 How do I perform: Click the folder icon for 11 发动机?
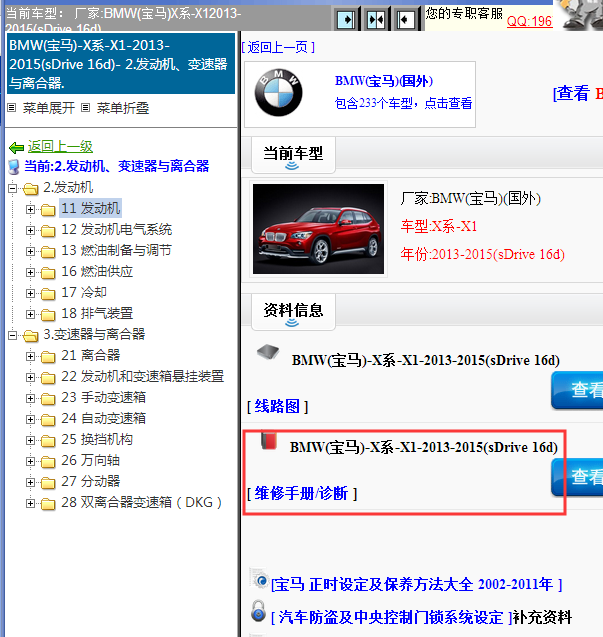coord(48,210)
